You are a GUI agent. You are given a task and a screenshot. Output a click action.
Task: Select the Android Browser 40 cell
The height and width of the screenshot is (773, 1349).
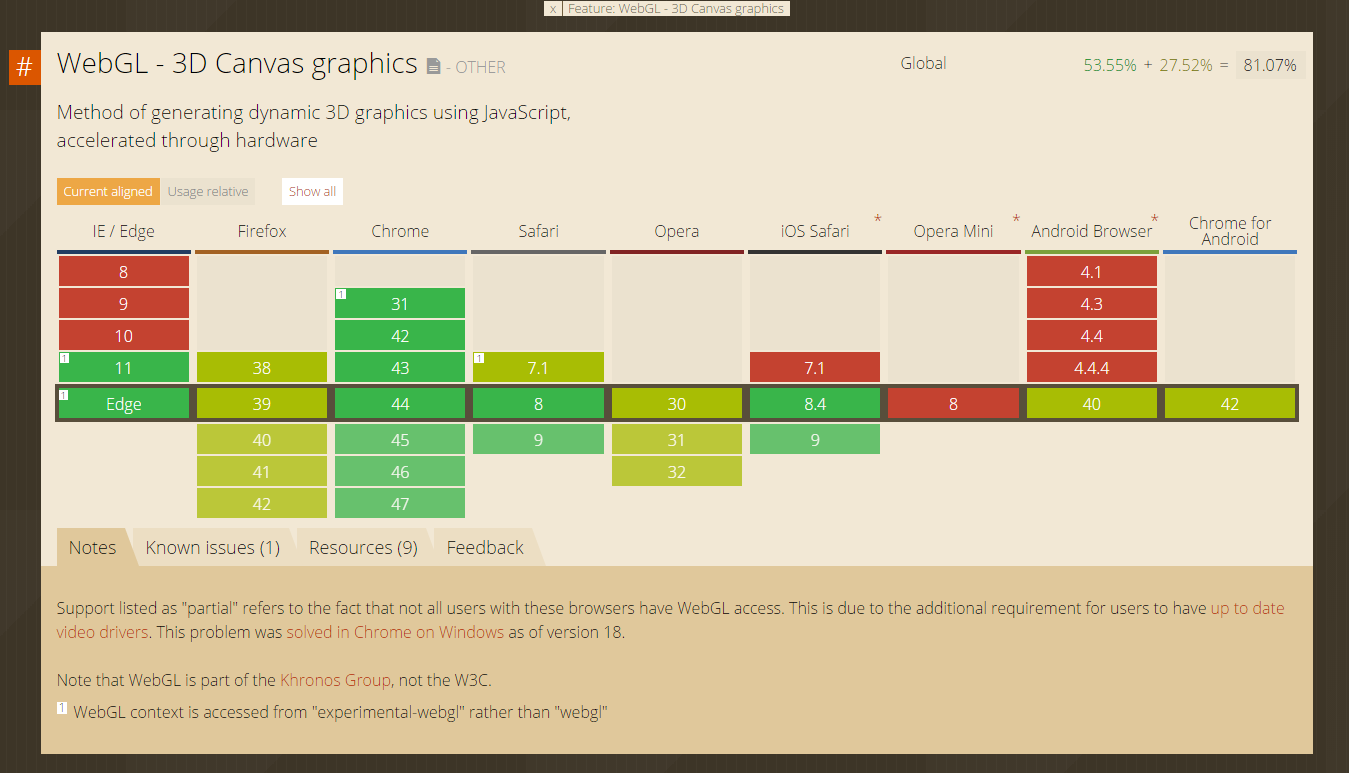[1092, 404]
